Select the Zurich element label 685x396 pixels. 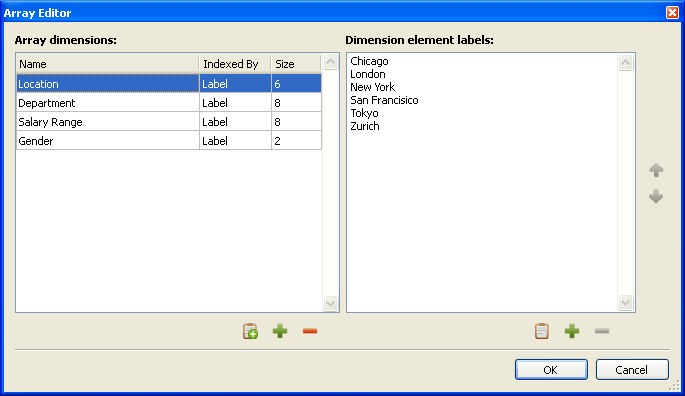pyautogui.click(x=365, y=126)
